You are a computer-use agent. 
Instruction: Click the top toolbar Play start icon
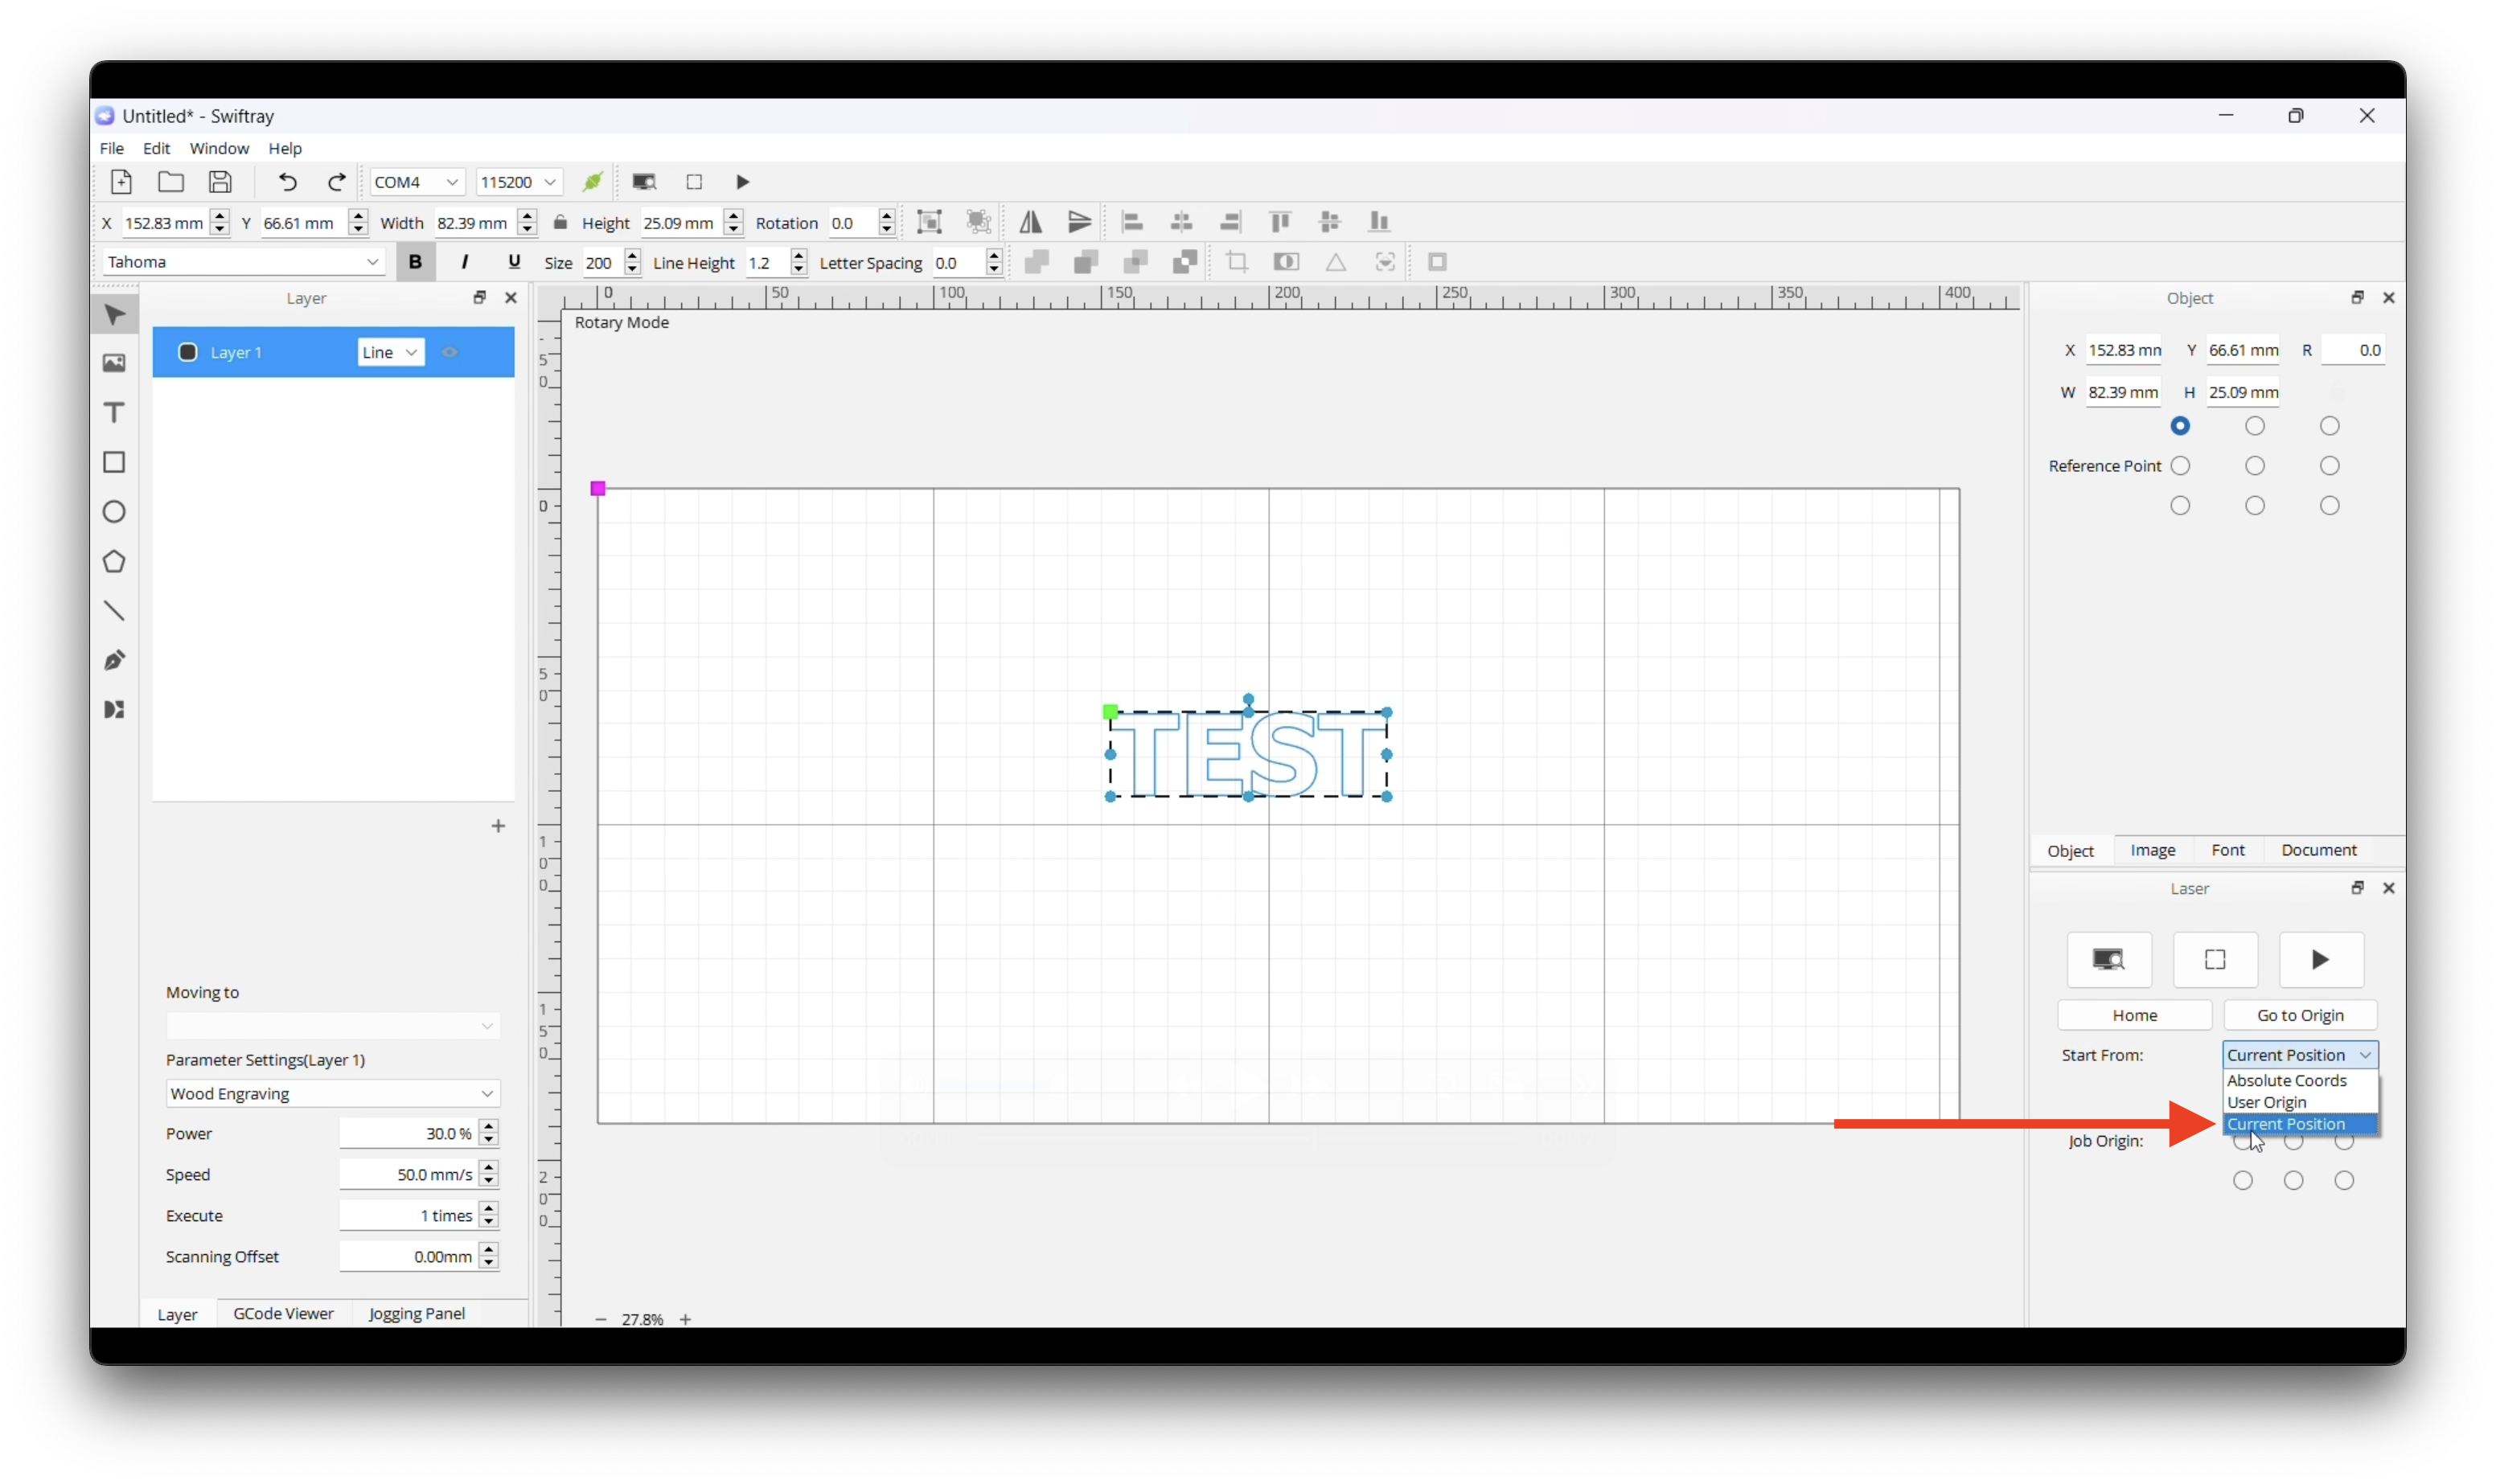(742, 182)
